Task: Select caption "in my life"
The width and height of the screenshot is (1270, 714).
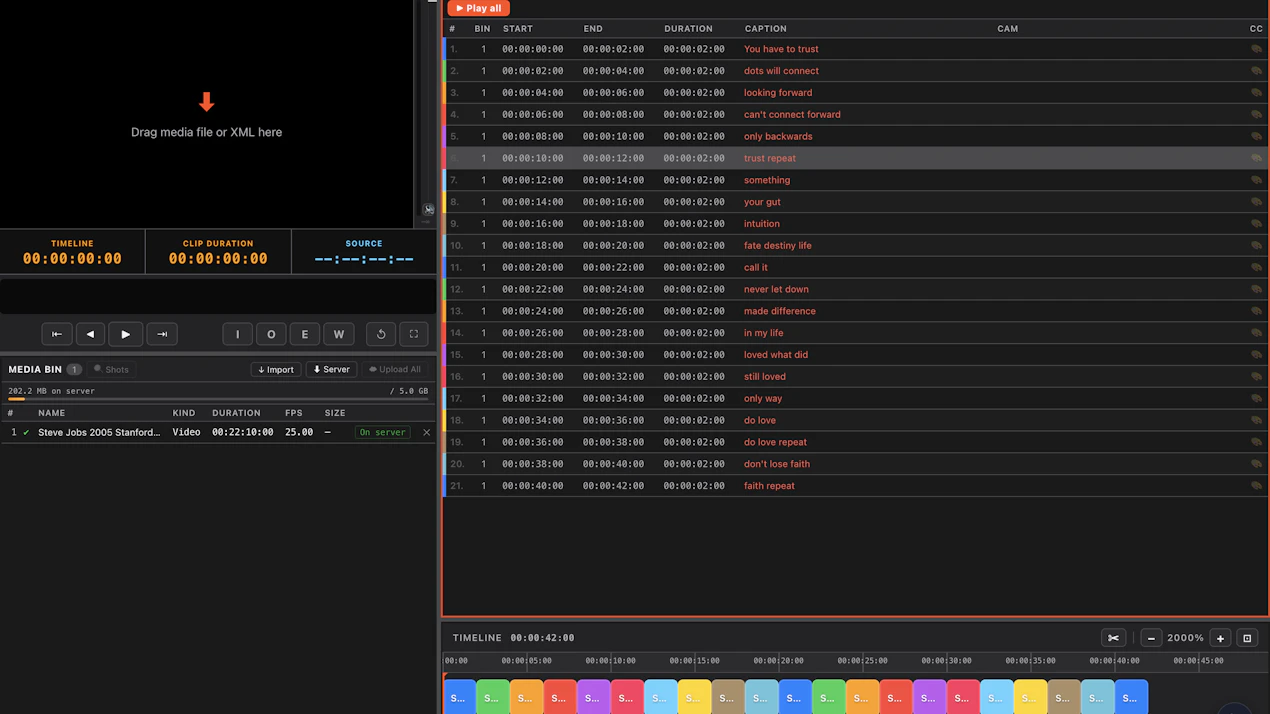Action: (x=763, y=333)
